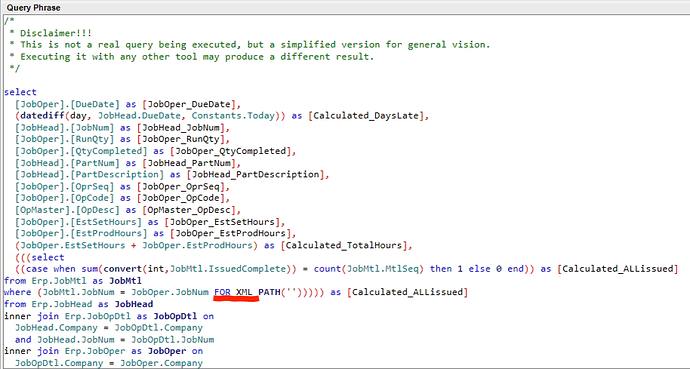Click 'from Erp.JobHead as JobHead' line

(x=78, y=304)
